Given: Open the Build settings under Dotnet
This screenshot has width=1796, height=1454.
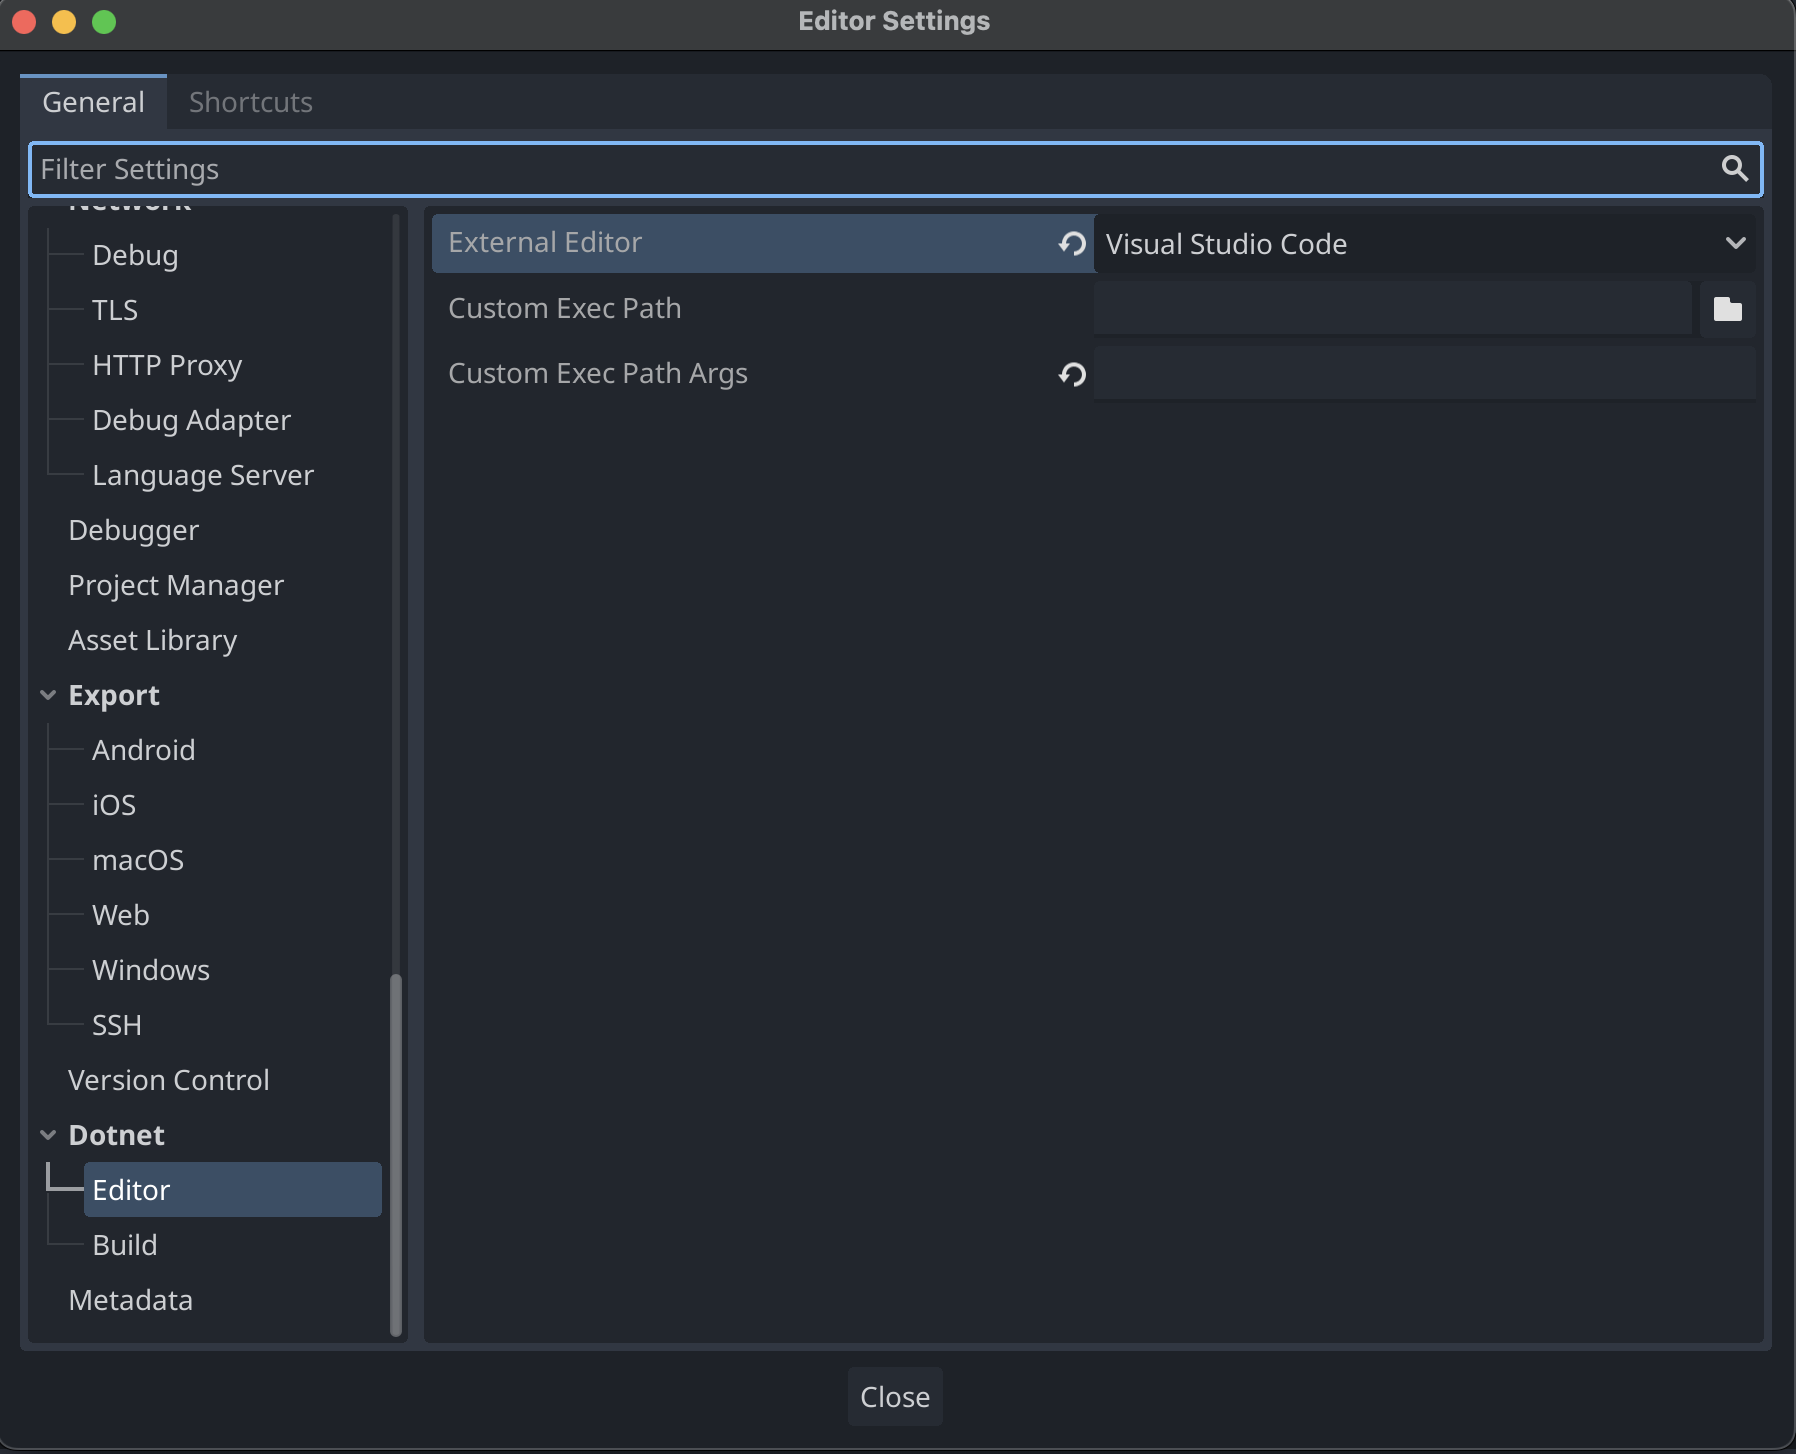Looking at the screenshot, I should 125,1245.
